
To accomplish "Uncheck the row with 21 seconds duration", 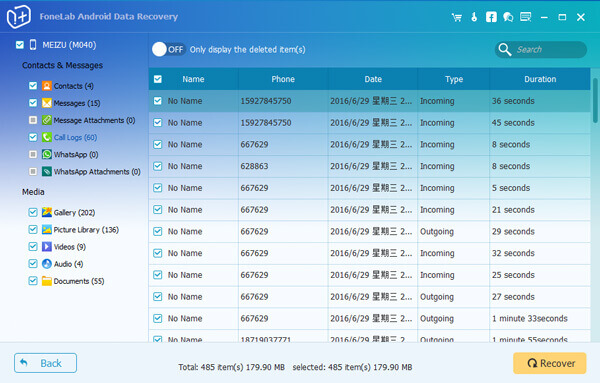I will [x=158, y=210].
